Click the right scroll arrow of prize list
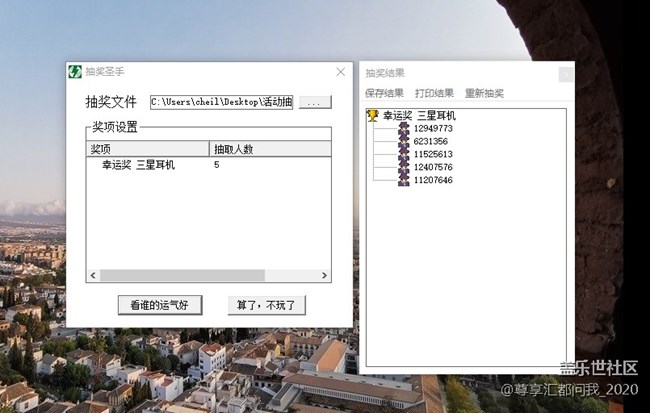Image resolution: width=650 pixels, height=413 pixels. coord(324,275)
